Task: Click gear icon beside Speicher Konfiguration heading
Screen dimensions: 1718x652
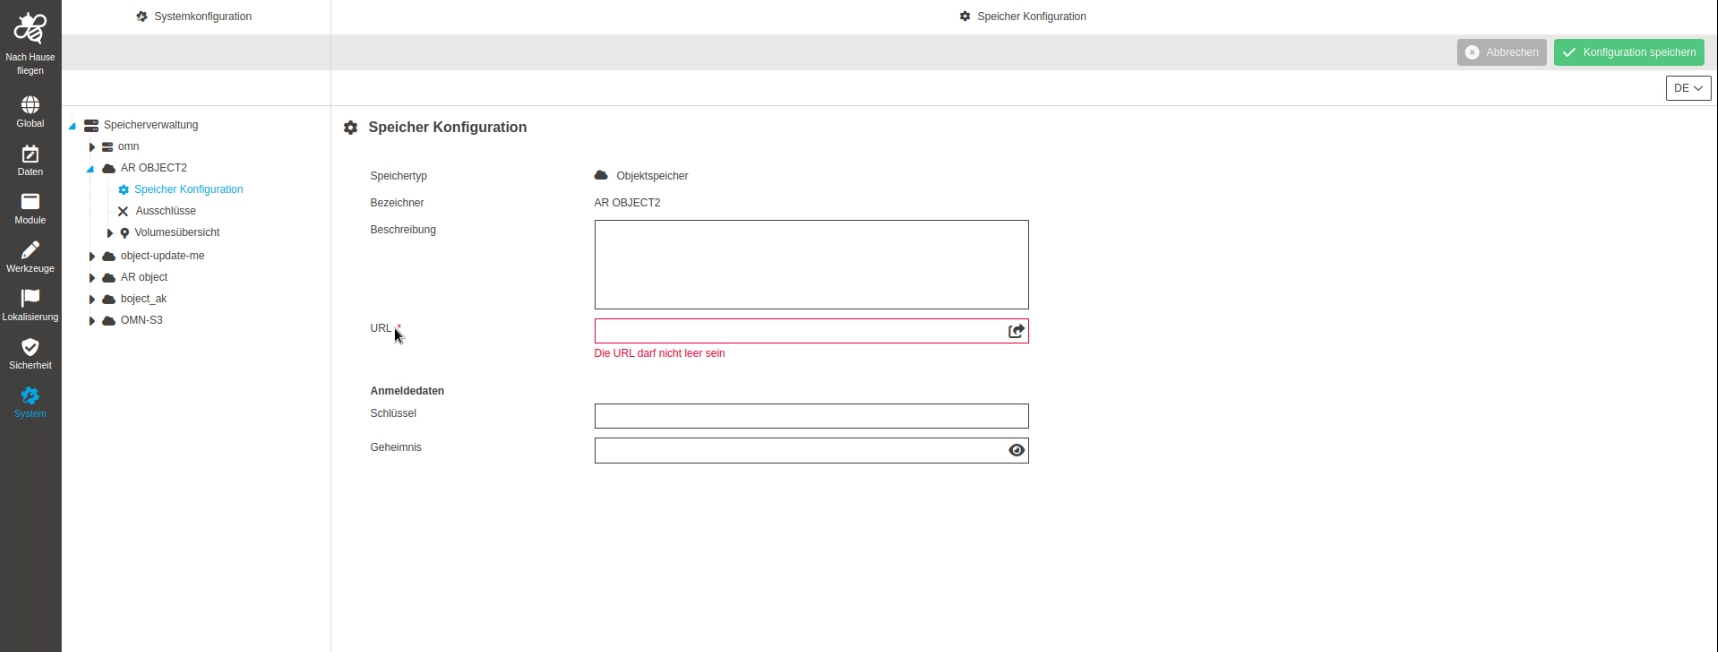Action: [350, 127]
